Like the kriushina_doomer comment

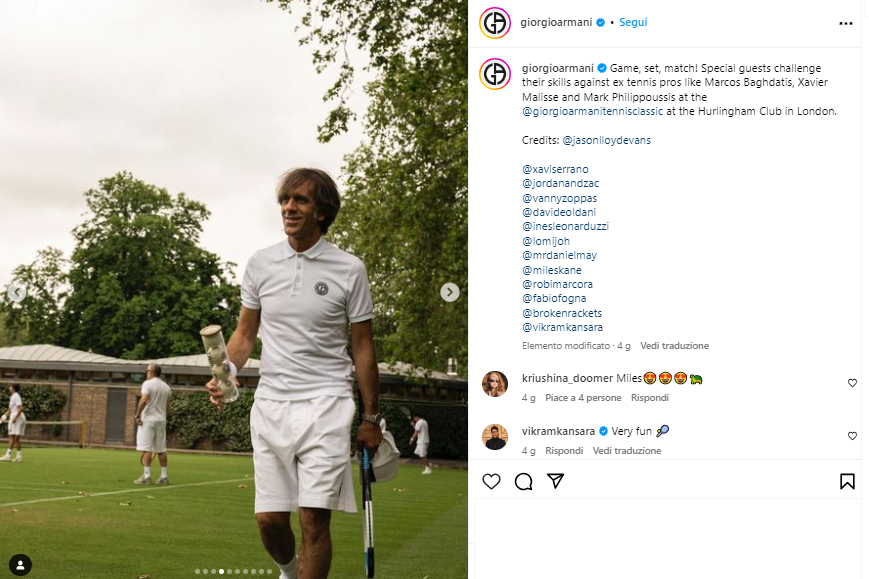[x=852, y=383]
